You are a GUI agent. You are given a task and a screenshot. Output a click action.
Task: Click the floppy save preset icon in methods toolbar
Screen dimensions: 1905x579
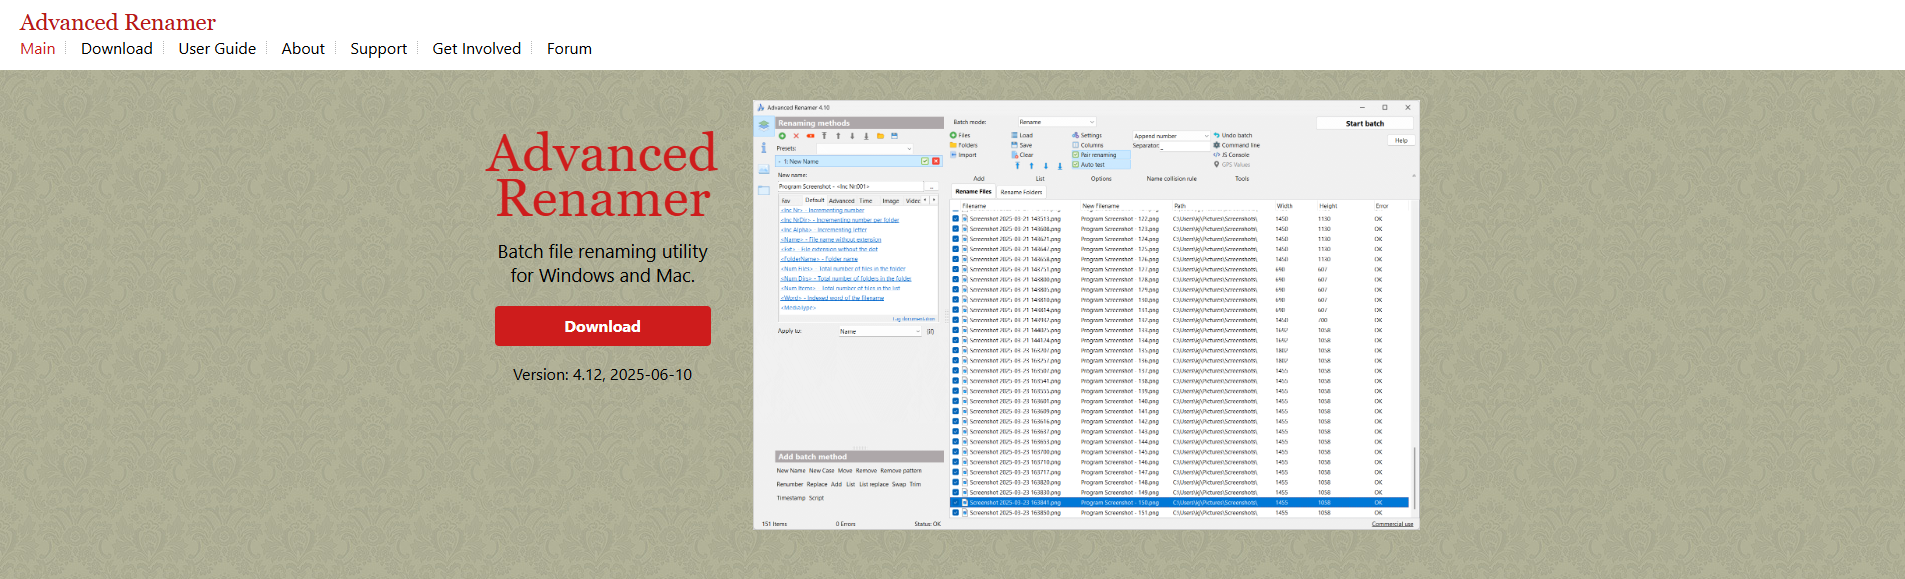tap(894, 136)
